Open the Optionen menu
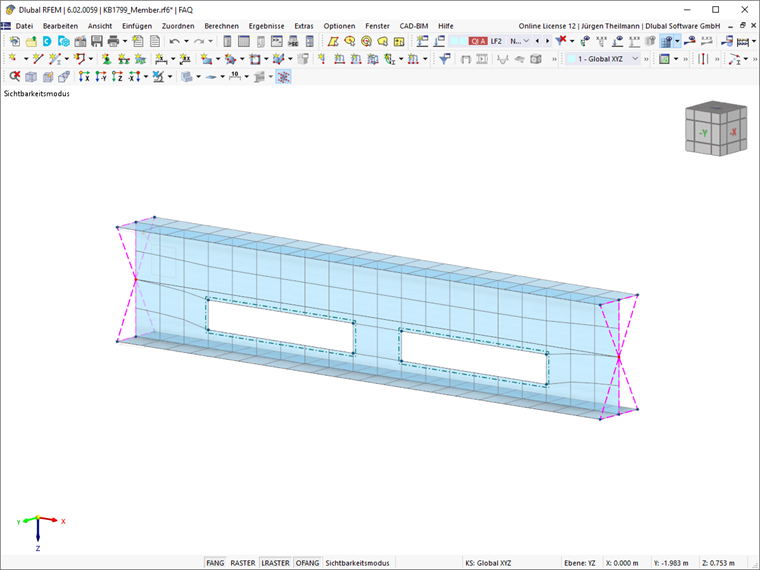 (x=339, y=26)
